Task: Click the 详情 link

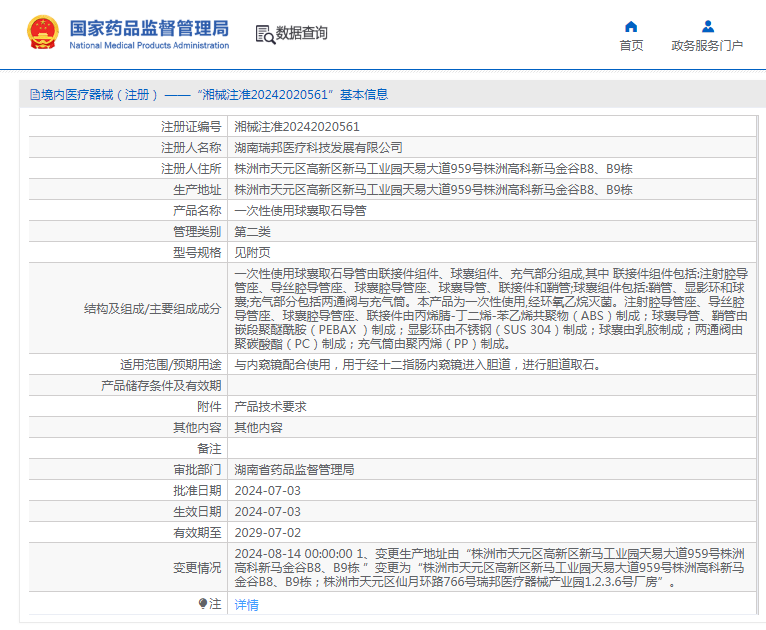Action: point(247,605)
